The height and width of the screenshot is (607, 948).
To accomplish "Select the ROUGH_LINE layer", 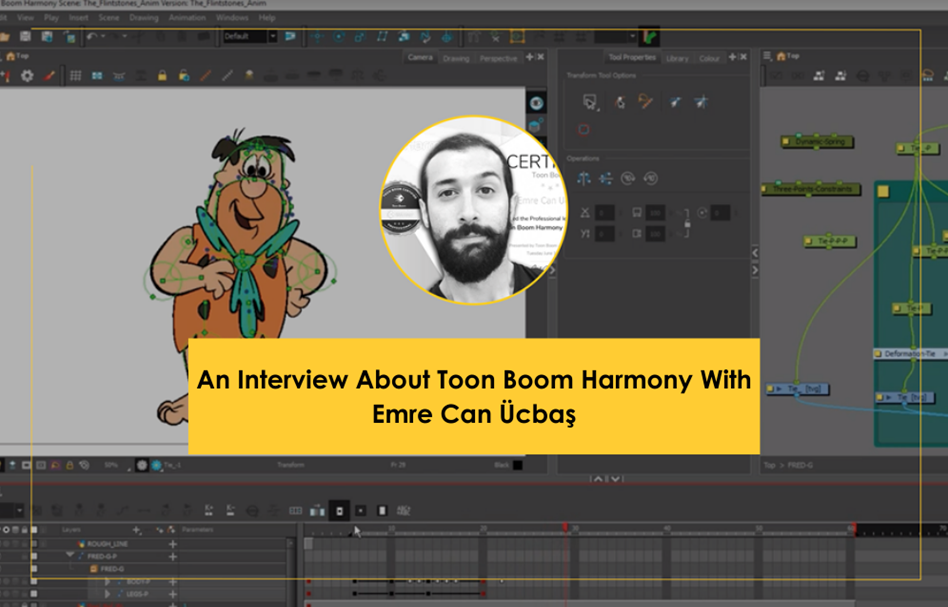I will click(107, 544).
